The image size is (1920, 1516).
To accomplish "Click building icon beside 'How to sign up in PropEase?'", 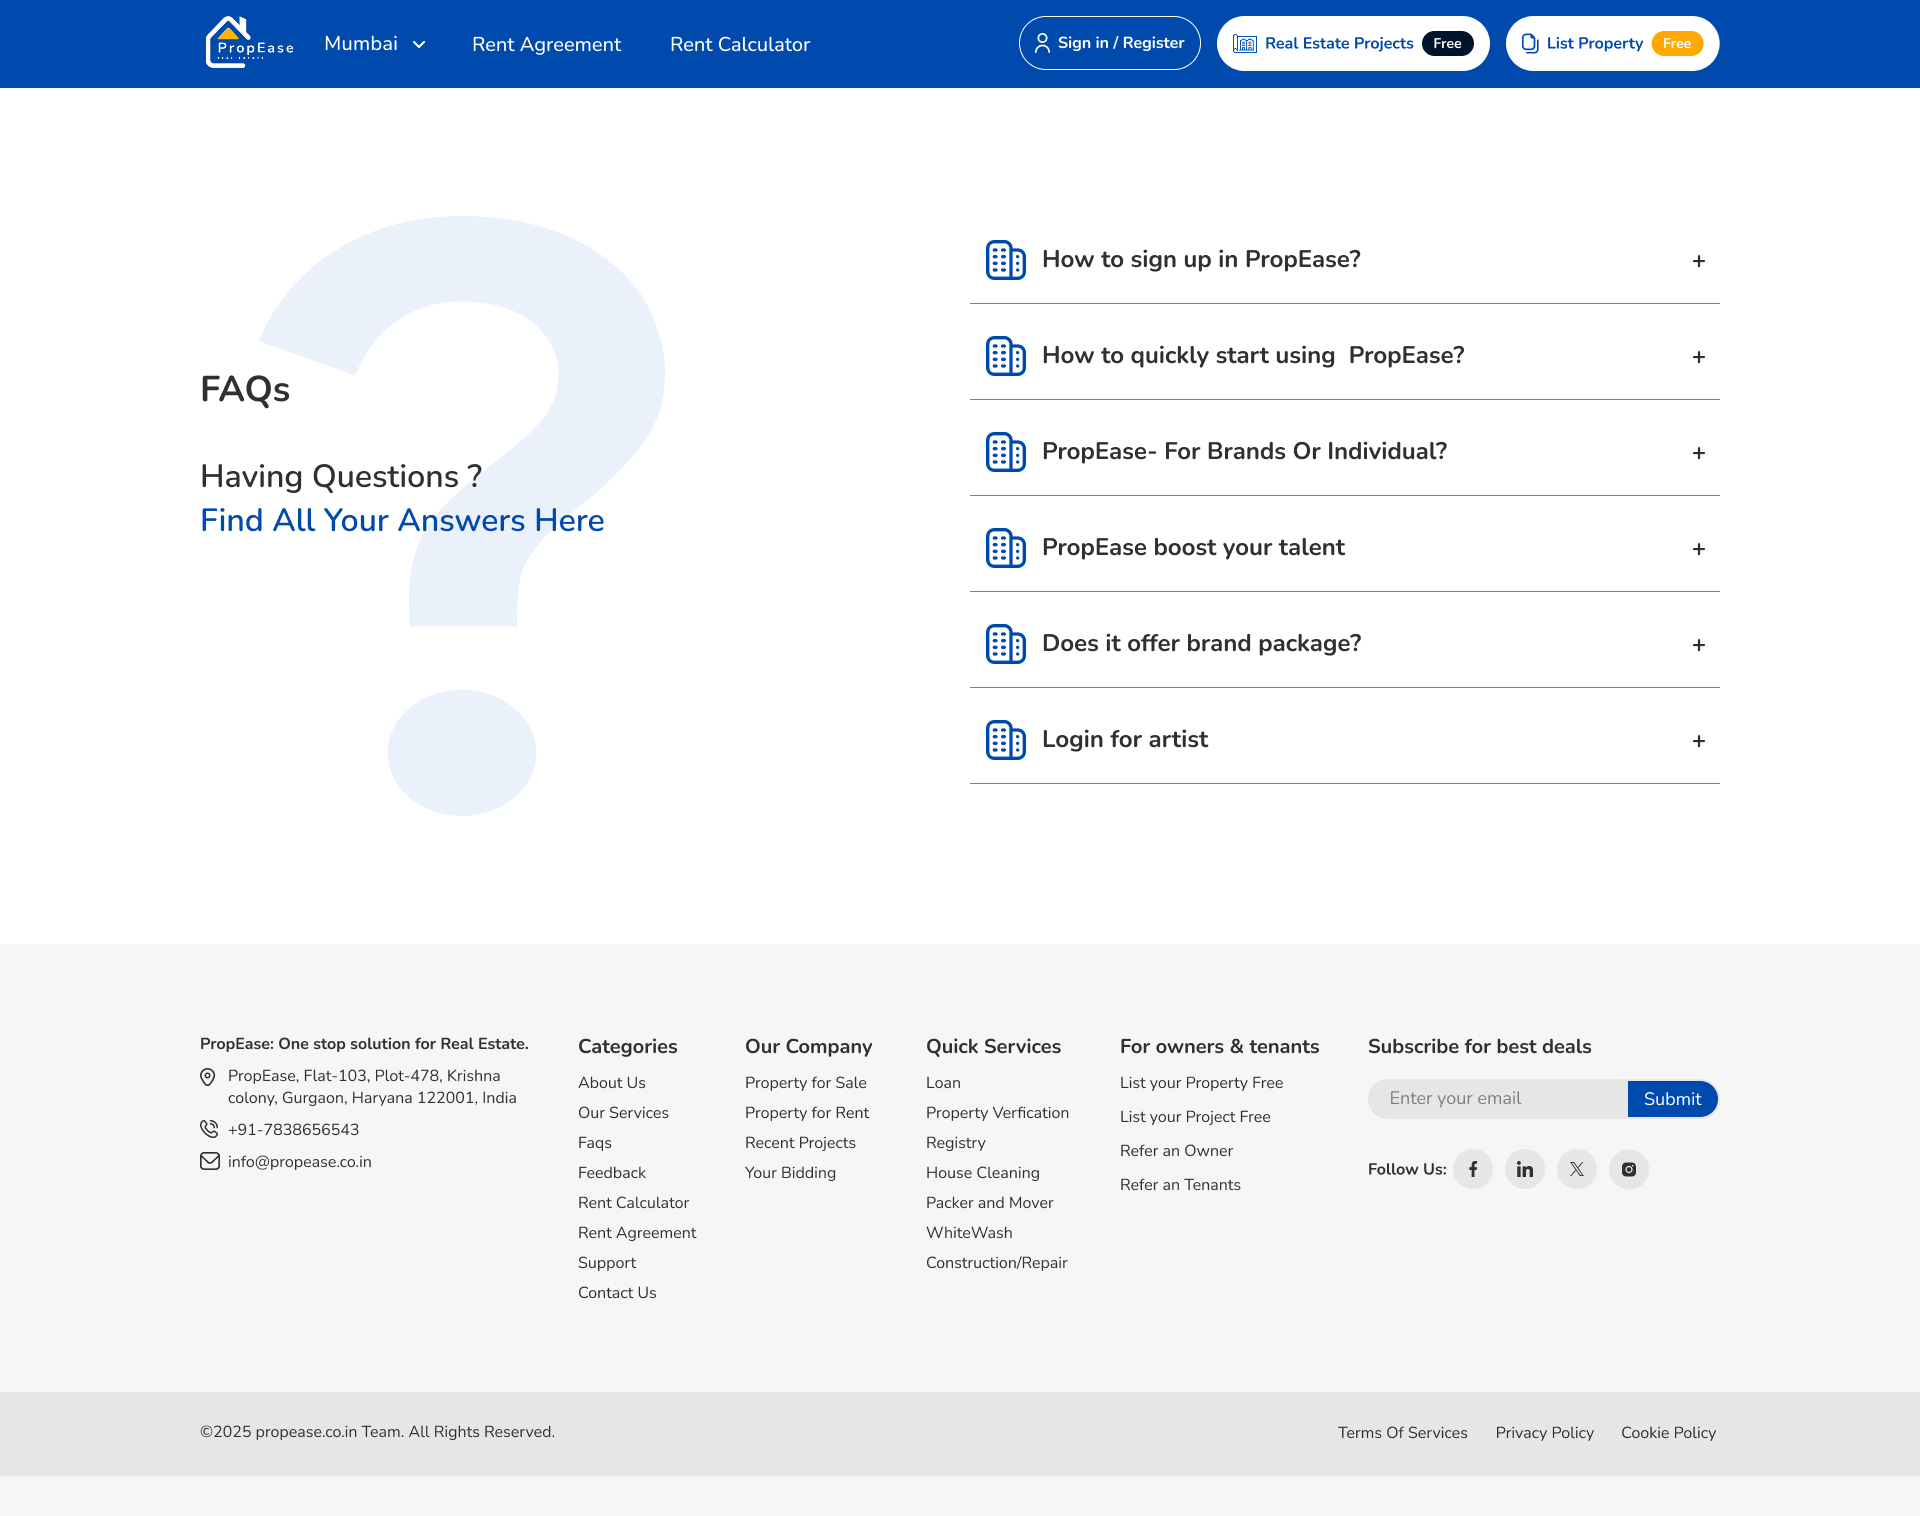I will point(1006,260).
